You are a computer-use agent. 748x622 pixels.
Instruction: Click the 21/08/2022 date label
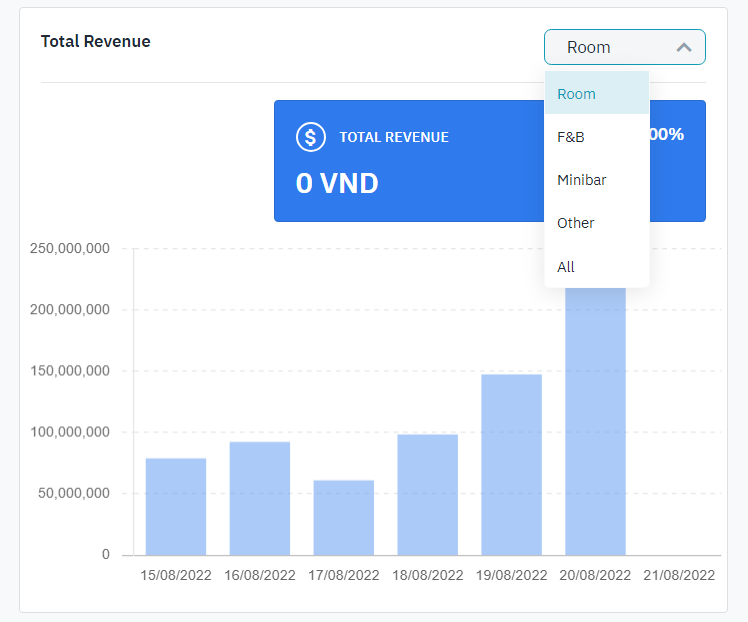(679, 575)
